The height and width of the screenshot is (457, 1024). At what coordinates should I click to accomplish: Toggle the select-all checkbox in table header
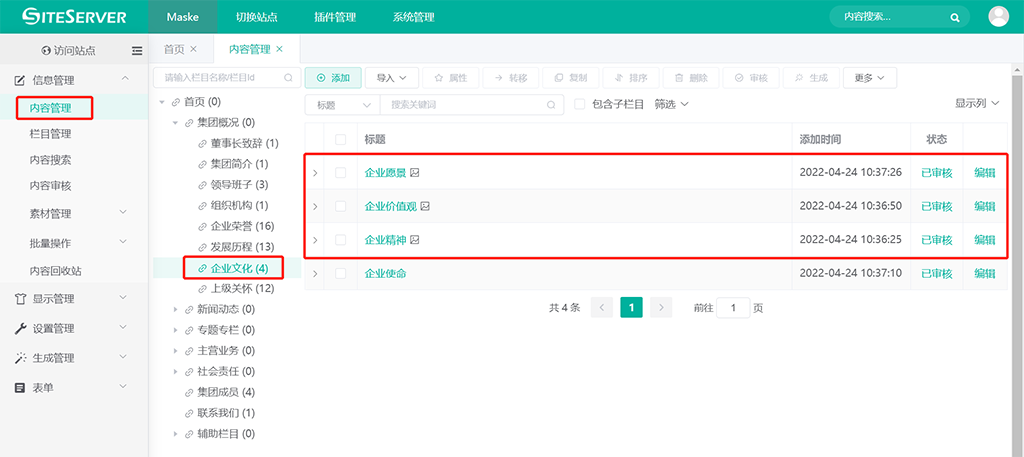341,139
